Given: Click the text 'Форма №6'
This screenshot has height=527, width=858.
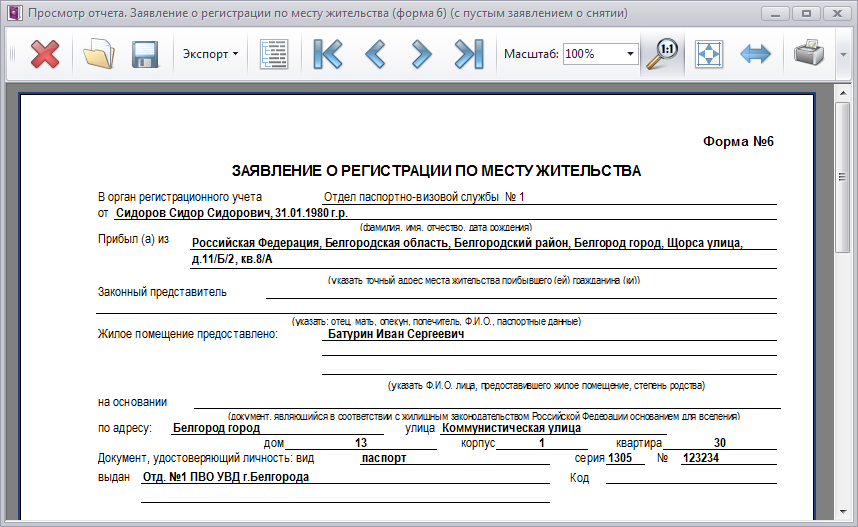Looking at the screenshot, I should click(738, 142).
